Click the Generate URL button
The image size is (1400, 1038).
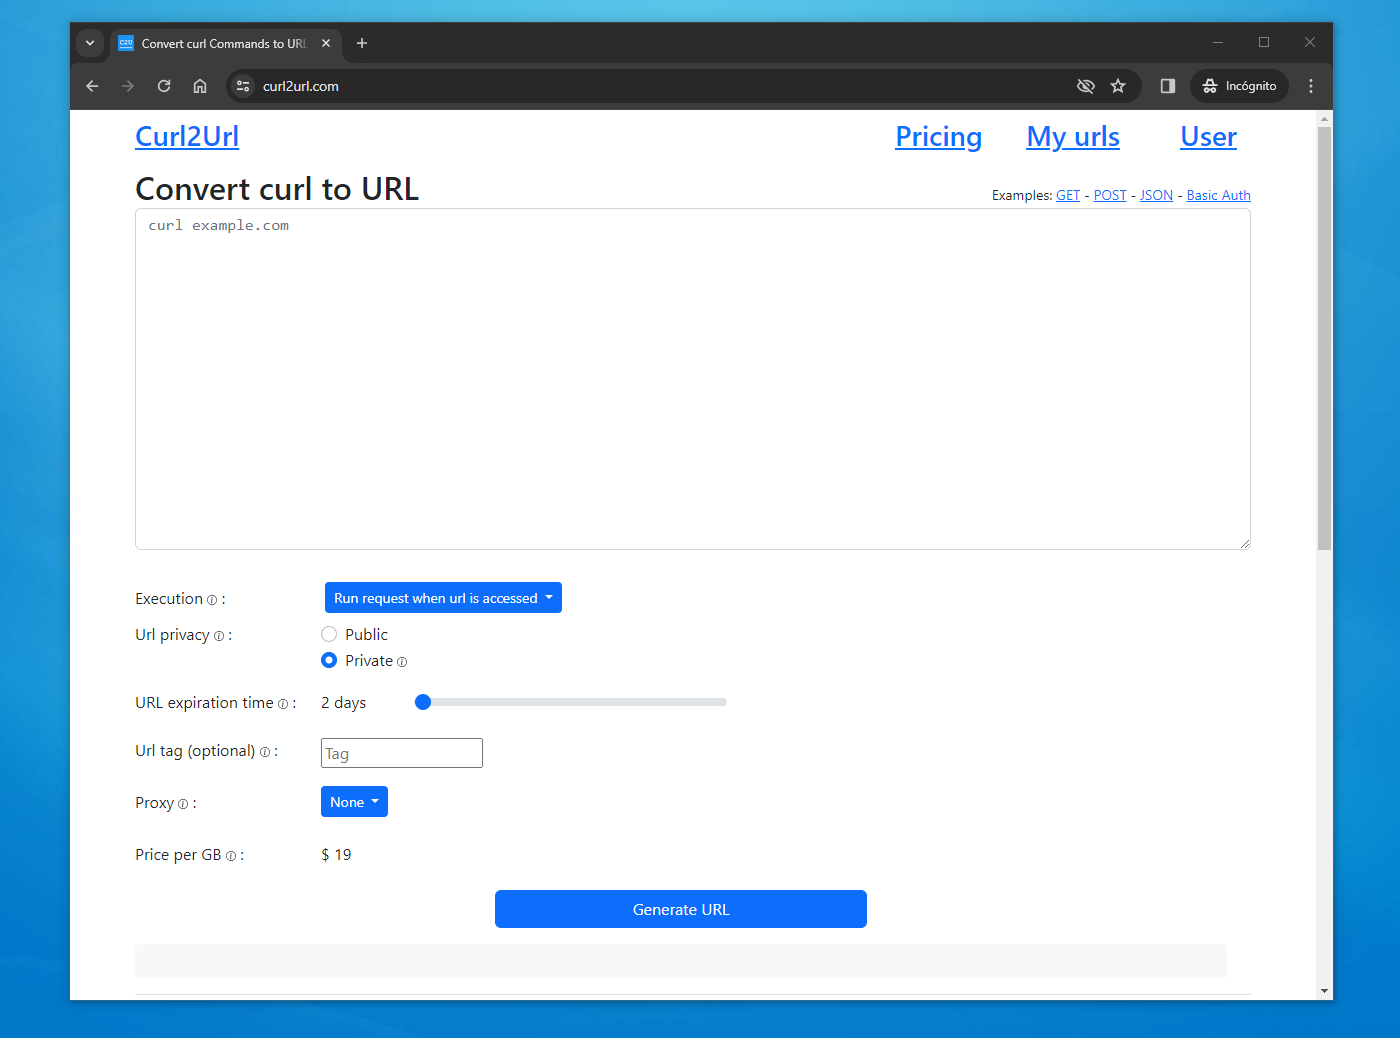coord(681,909)
